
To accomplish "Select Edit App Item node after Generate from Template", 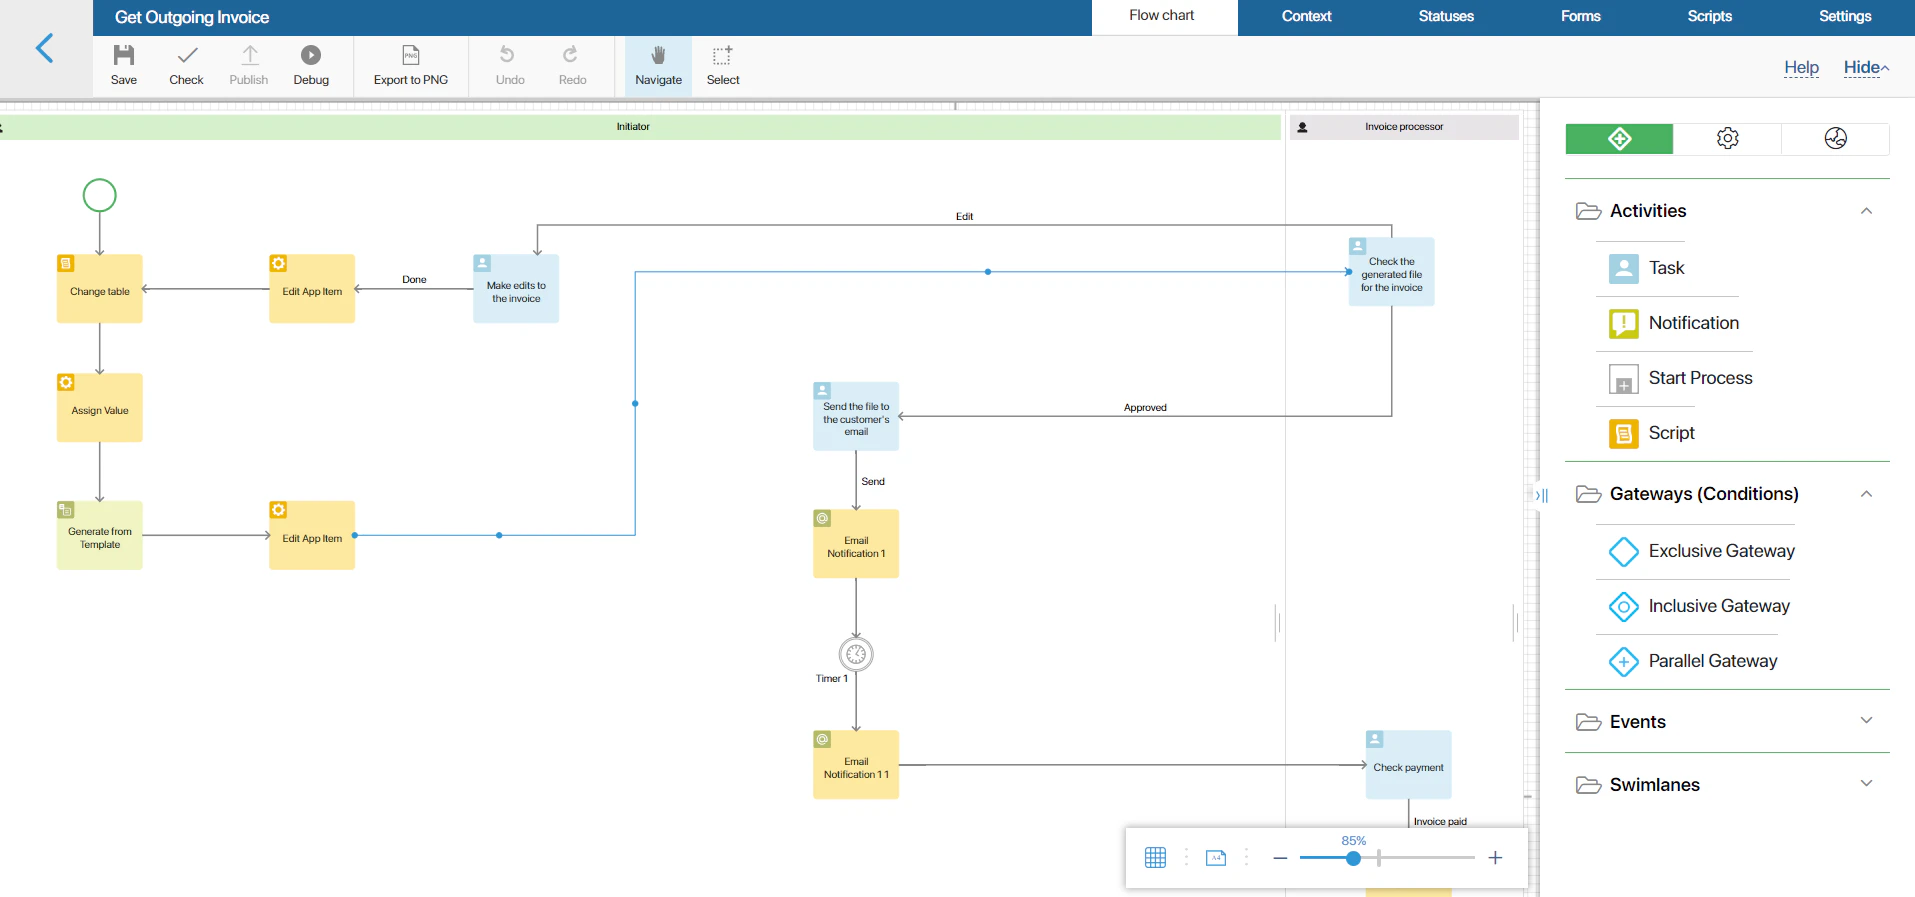I will (312, 536).
